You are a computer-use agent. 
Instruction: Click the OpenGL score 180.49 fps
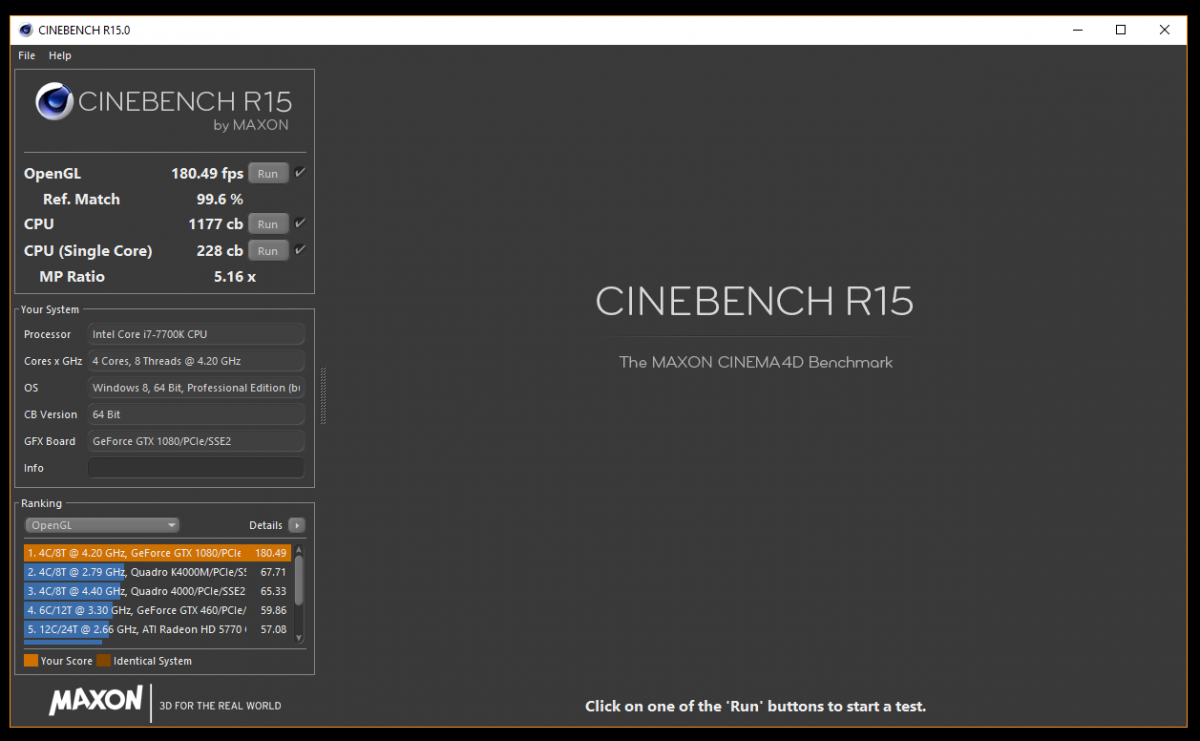click(x=207, y=173)
